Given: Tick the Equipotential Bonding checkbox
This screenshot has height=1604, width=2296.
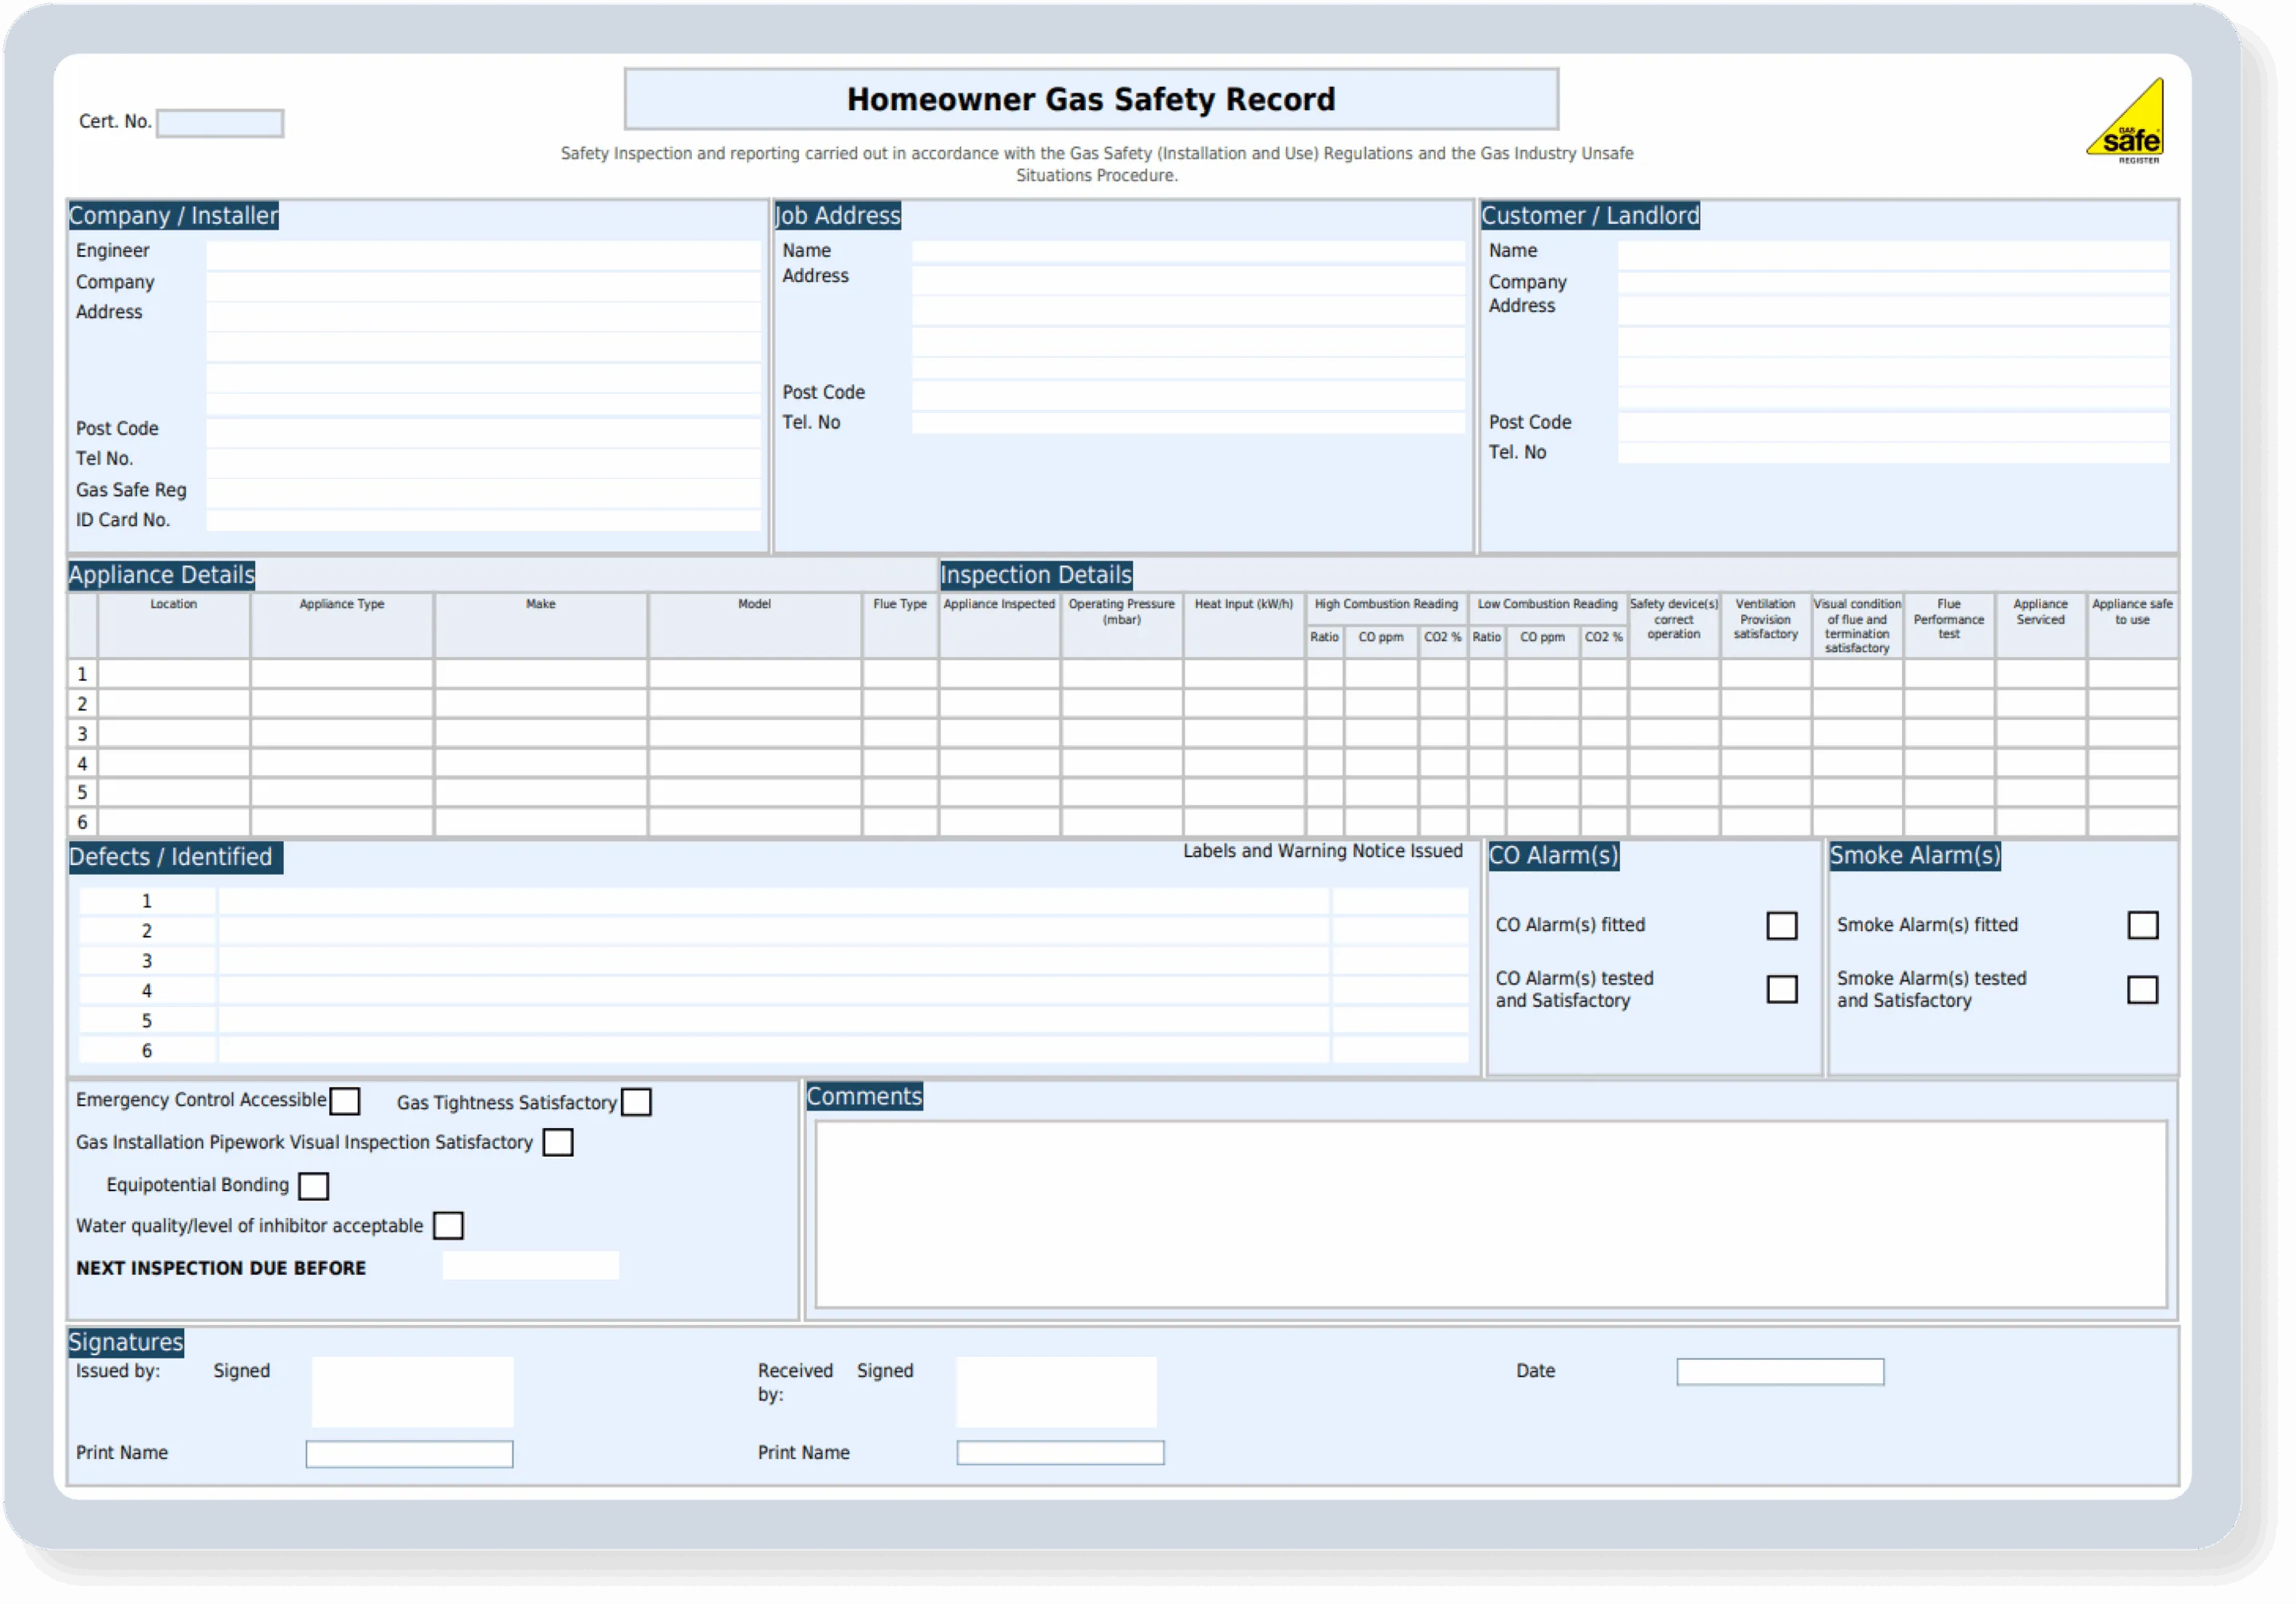Looking at the screenshot, I should [313, 1186].
